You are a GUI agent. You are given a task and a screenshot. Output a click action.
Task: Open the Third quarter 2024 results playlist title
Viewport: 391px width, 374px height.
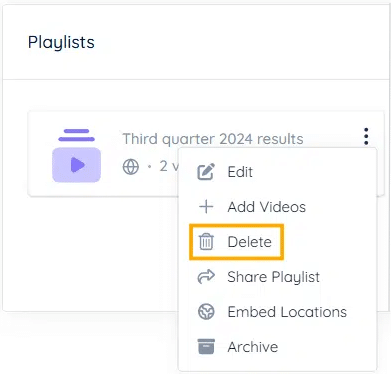tap(213, 139)
